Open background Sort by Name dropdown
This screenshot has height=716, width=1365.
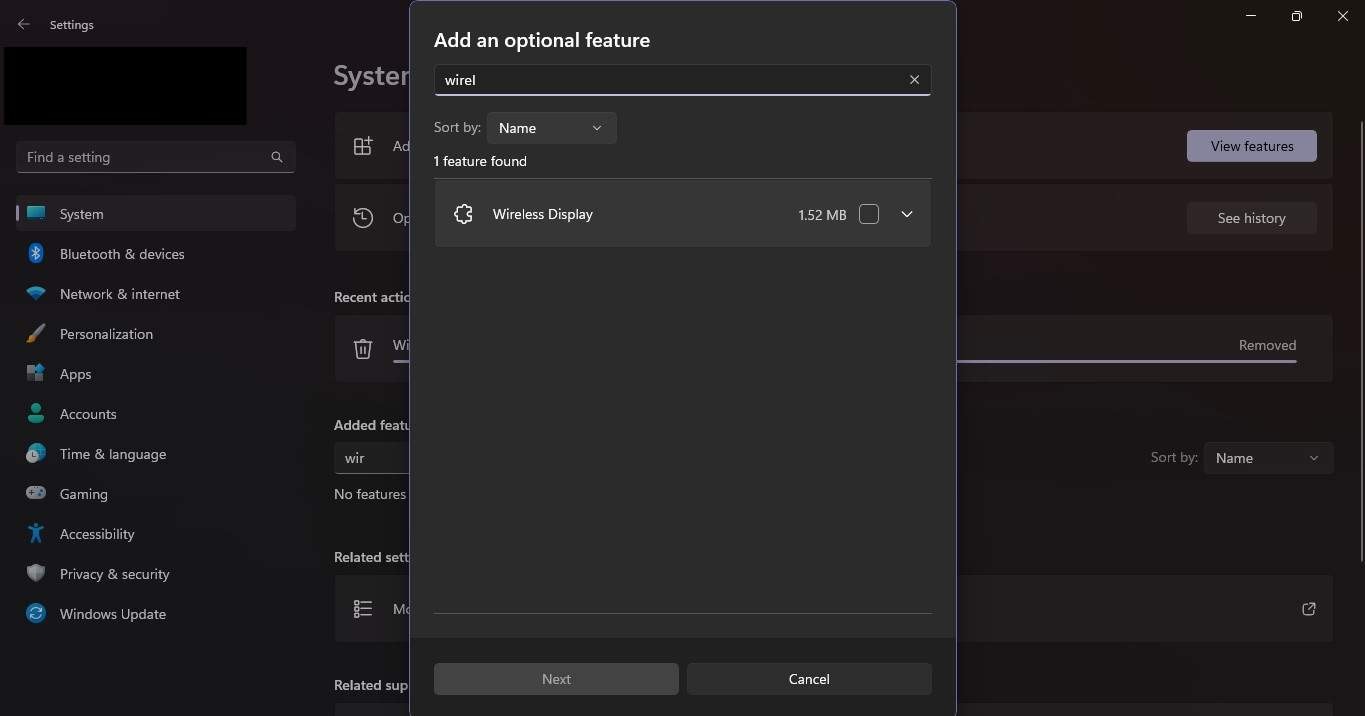1268,458
